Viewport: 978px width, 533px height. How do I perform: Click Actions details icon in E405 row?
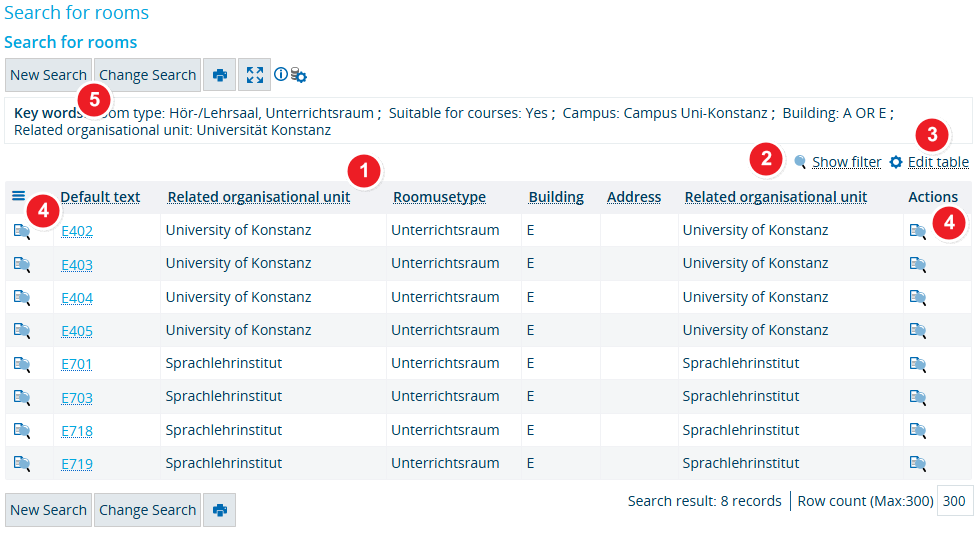pyautogui.click(x=917, y=330)
